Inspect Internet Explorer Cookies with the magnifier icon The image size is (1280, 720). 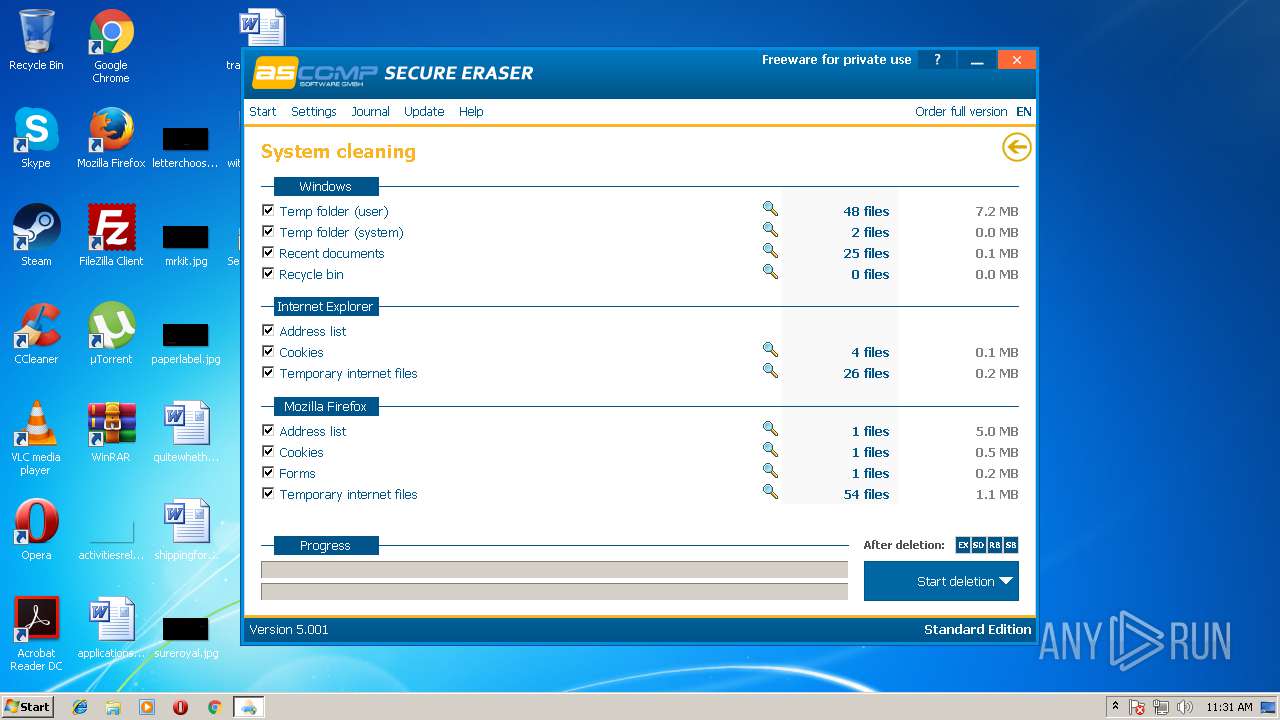point(770,350)
